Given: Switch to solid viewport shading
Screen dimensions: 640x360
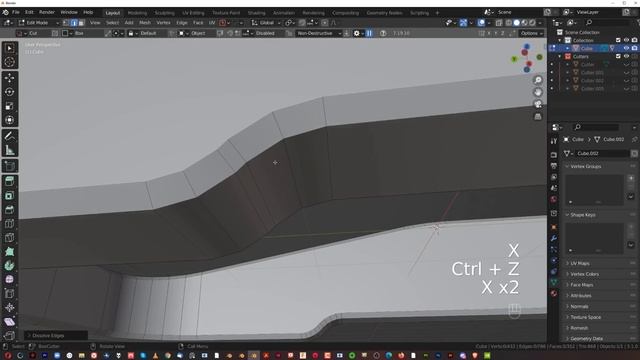Looking at the screenshot, I should [x=517, y=23].
